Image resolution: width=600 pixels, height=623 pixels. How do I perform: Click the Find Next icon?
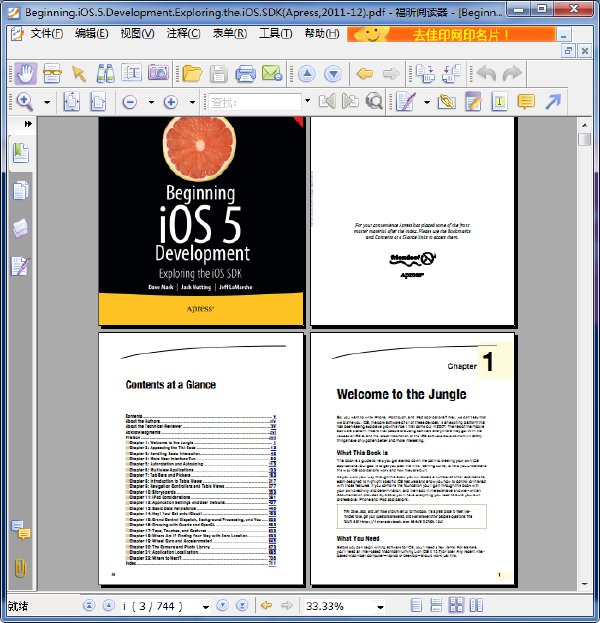[x=350, y=102]
